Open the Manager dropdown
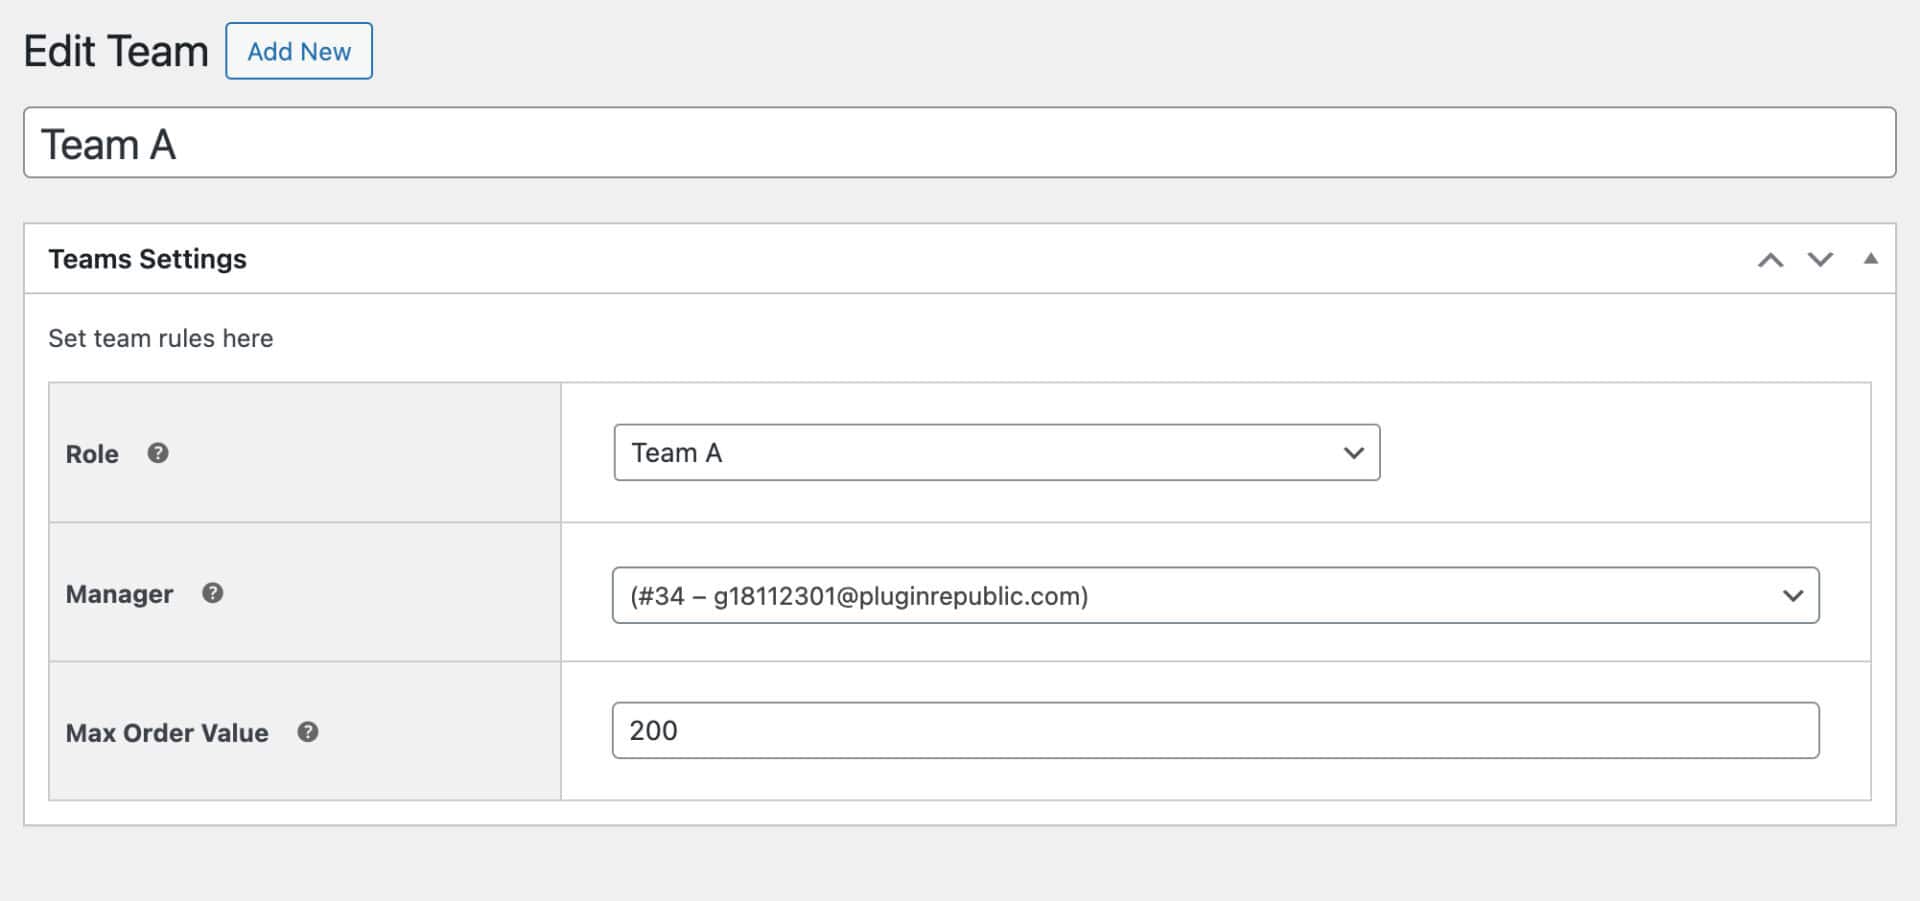 [x=1215, y=595]
